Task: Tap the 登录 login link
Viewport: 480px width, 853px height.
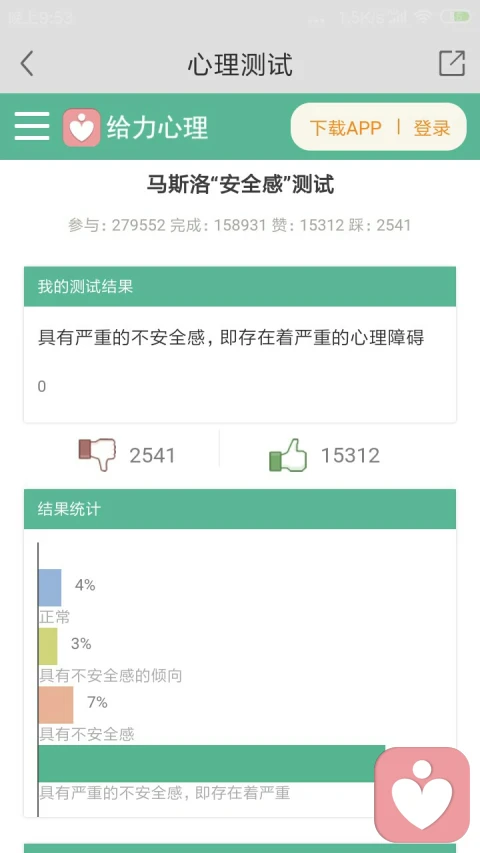Action: [x=432, y=128]
